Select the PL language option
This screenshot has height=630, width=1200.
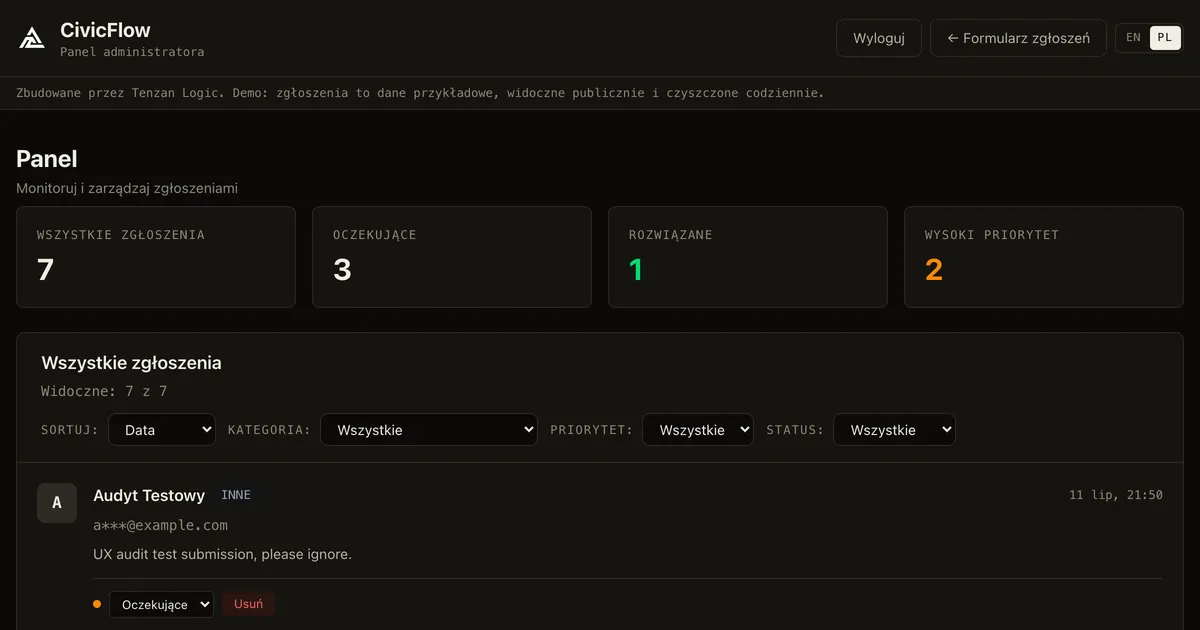tap(1165, 38)
